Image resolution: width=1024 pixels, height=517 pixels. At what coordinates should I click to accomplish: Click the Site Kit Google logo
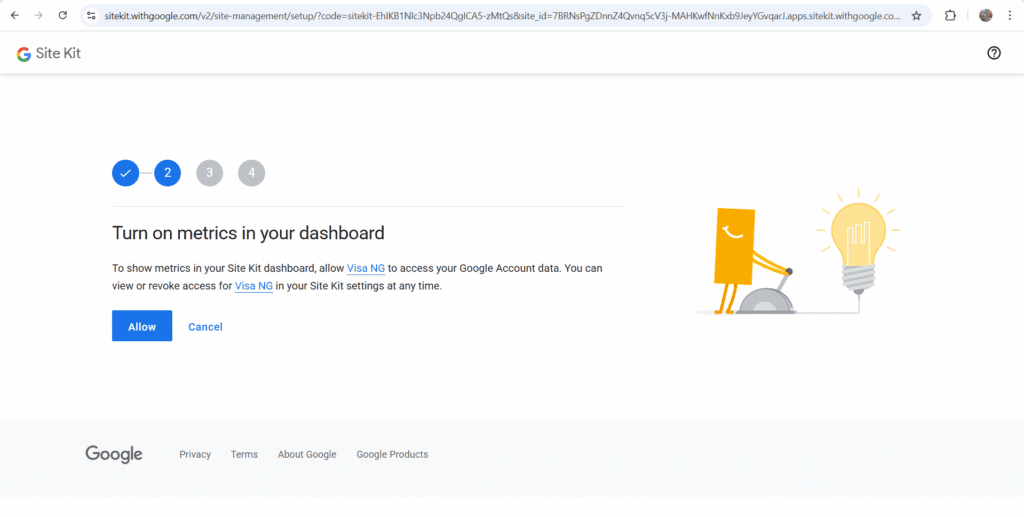coord(24,54)
